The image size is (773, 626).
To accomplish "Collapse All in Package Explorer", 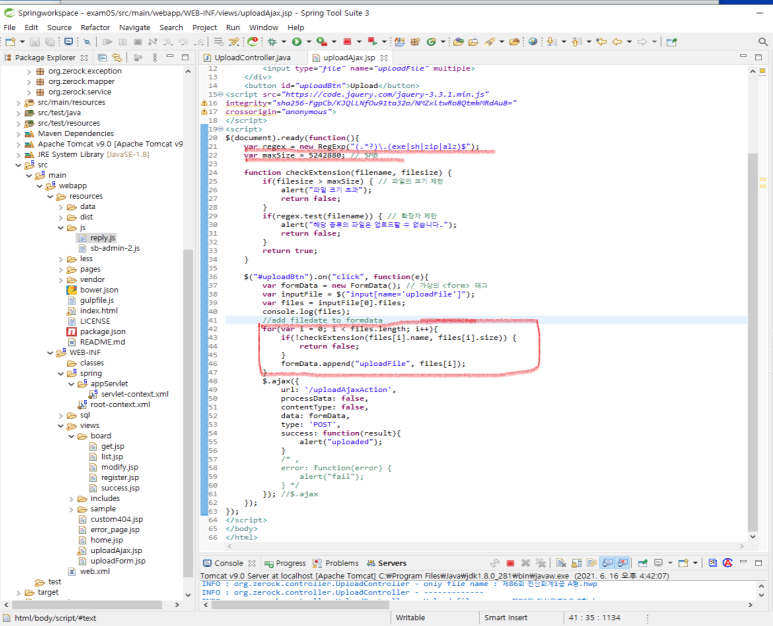I will 102,58.
